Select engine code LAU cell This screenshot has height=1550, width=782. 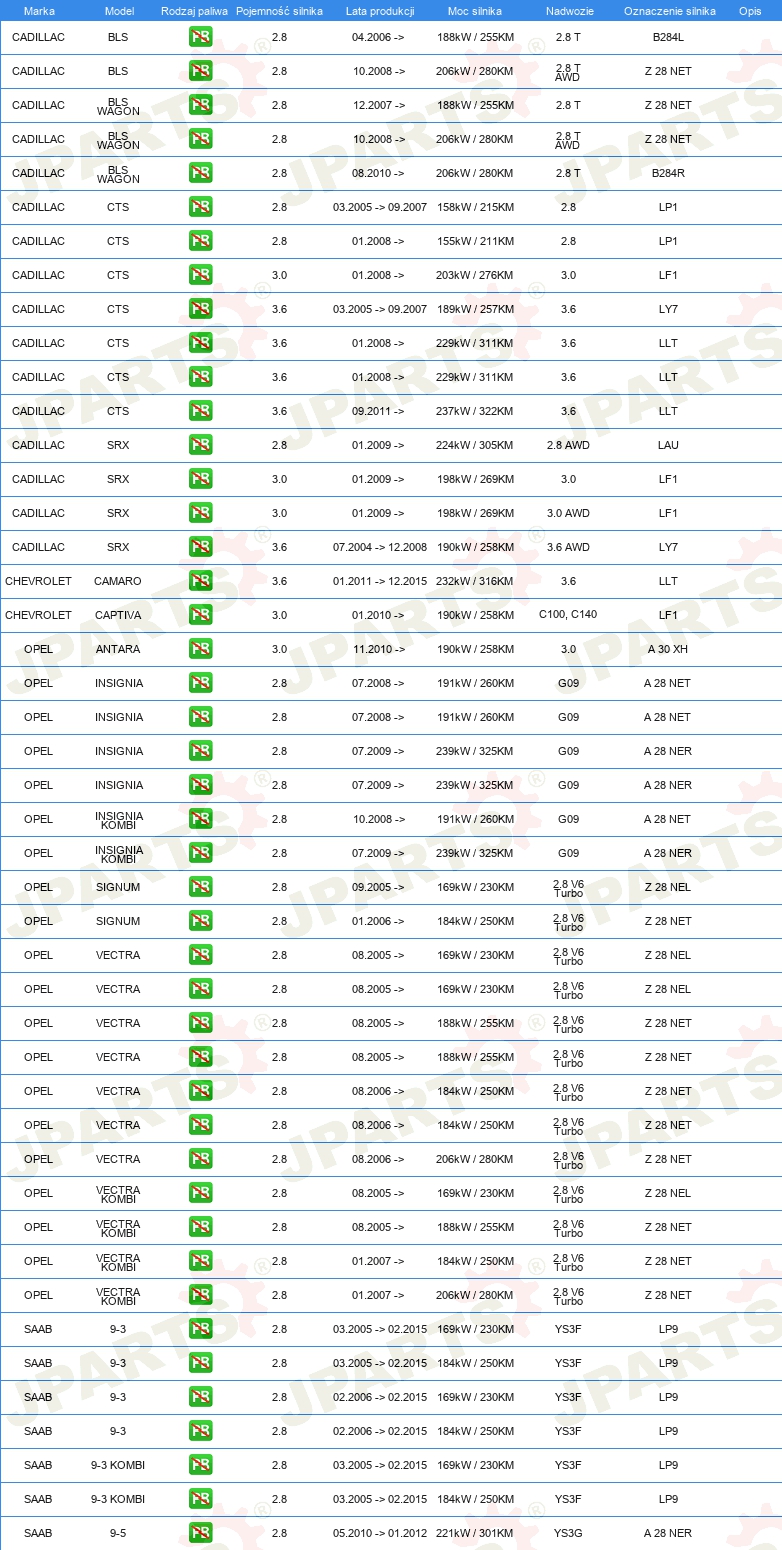pos(668,445)
